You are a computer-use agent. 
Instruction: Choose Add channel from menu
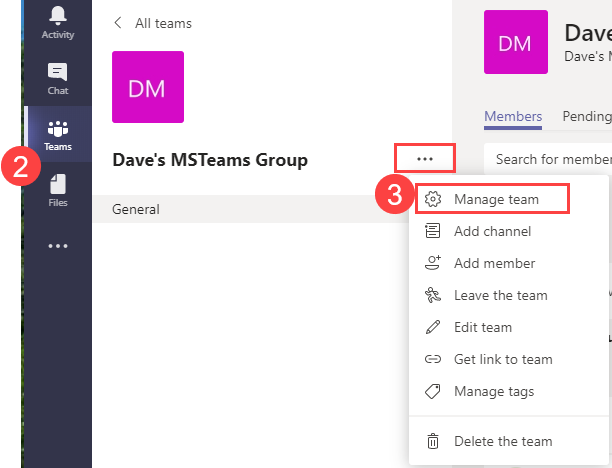[x=509, y=231]
